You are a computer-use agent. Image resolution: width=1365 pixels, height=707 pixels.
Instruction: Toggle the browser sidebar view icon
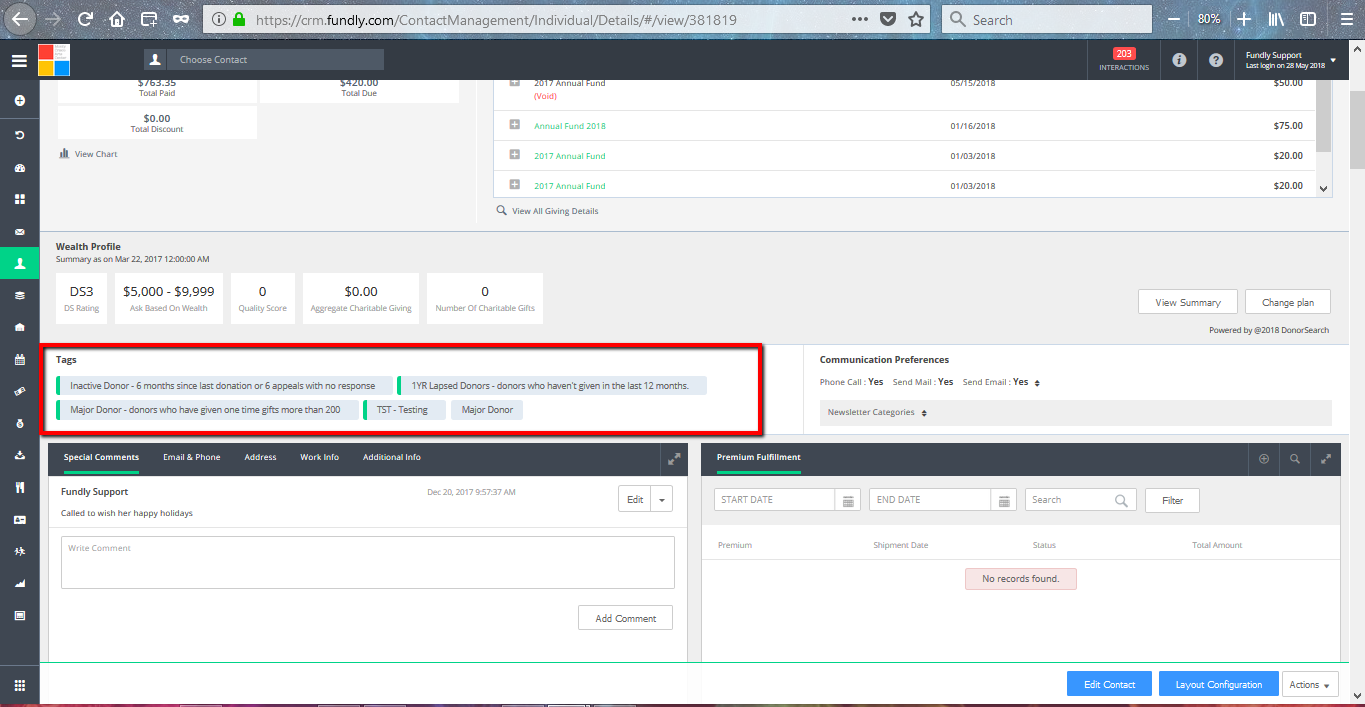click(1307, 19)
